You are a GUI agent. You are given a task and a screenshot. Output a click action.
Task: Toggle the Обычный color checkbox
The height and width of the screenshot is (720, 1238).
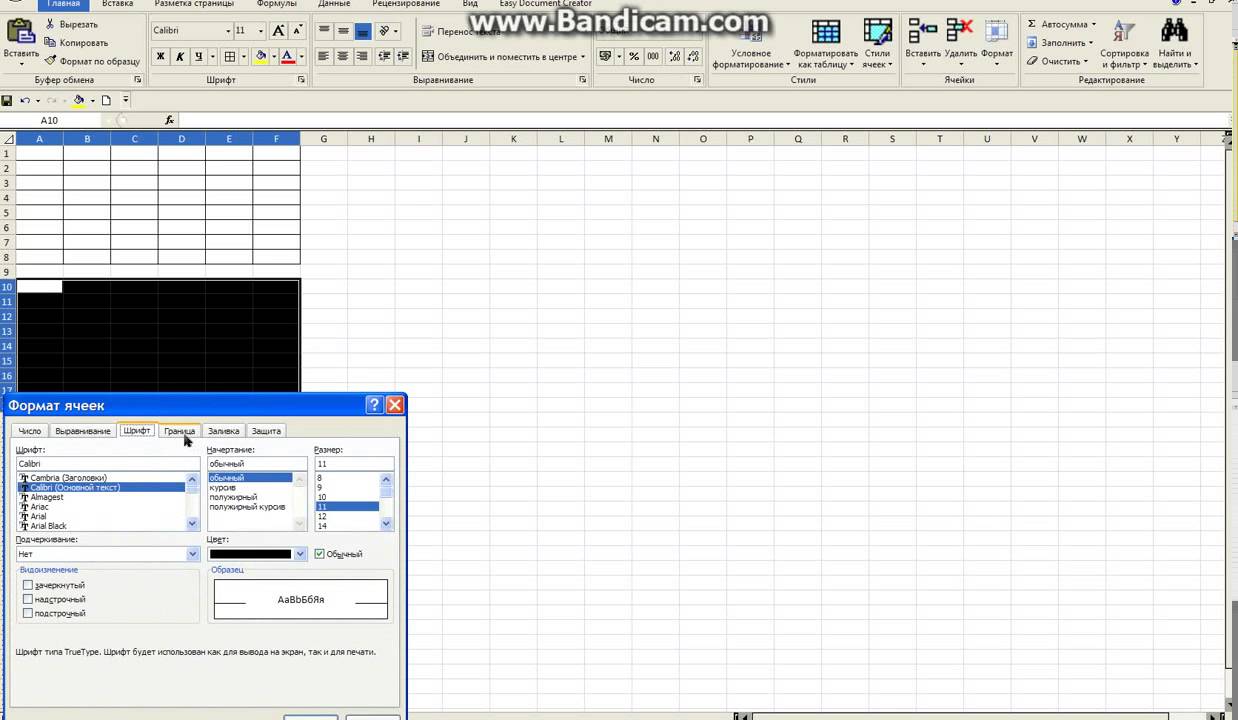pyautogui.click(x=320, y=554)
